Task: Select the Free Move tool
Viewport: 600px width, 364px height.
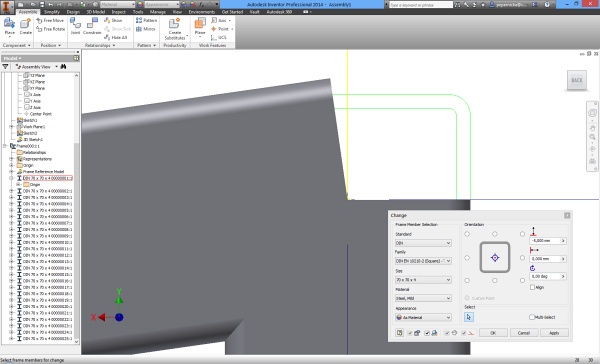Action: pos(50,20)
